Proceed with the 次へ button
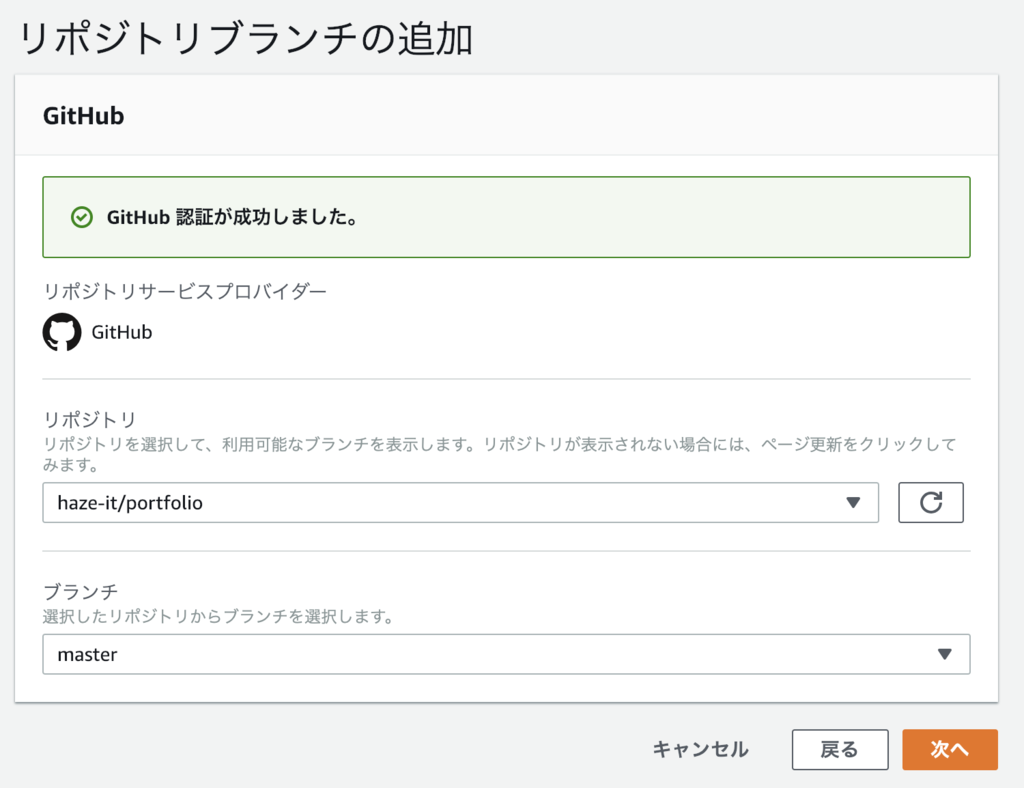The width and height of the screenshot is (1024, 788). (x=950, y=749)
